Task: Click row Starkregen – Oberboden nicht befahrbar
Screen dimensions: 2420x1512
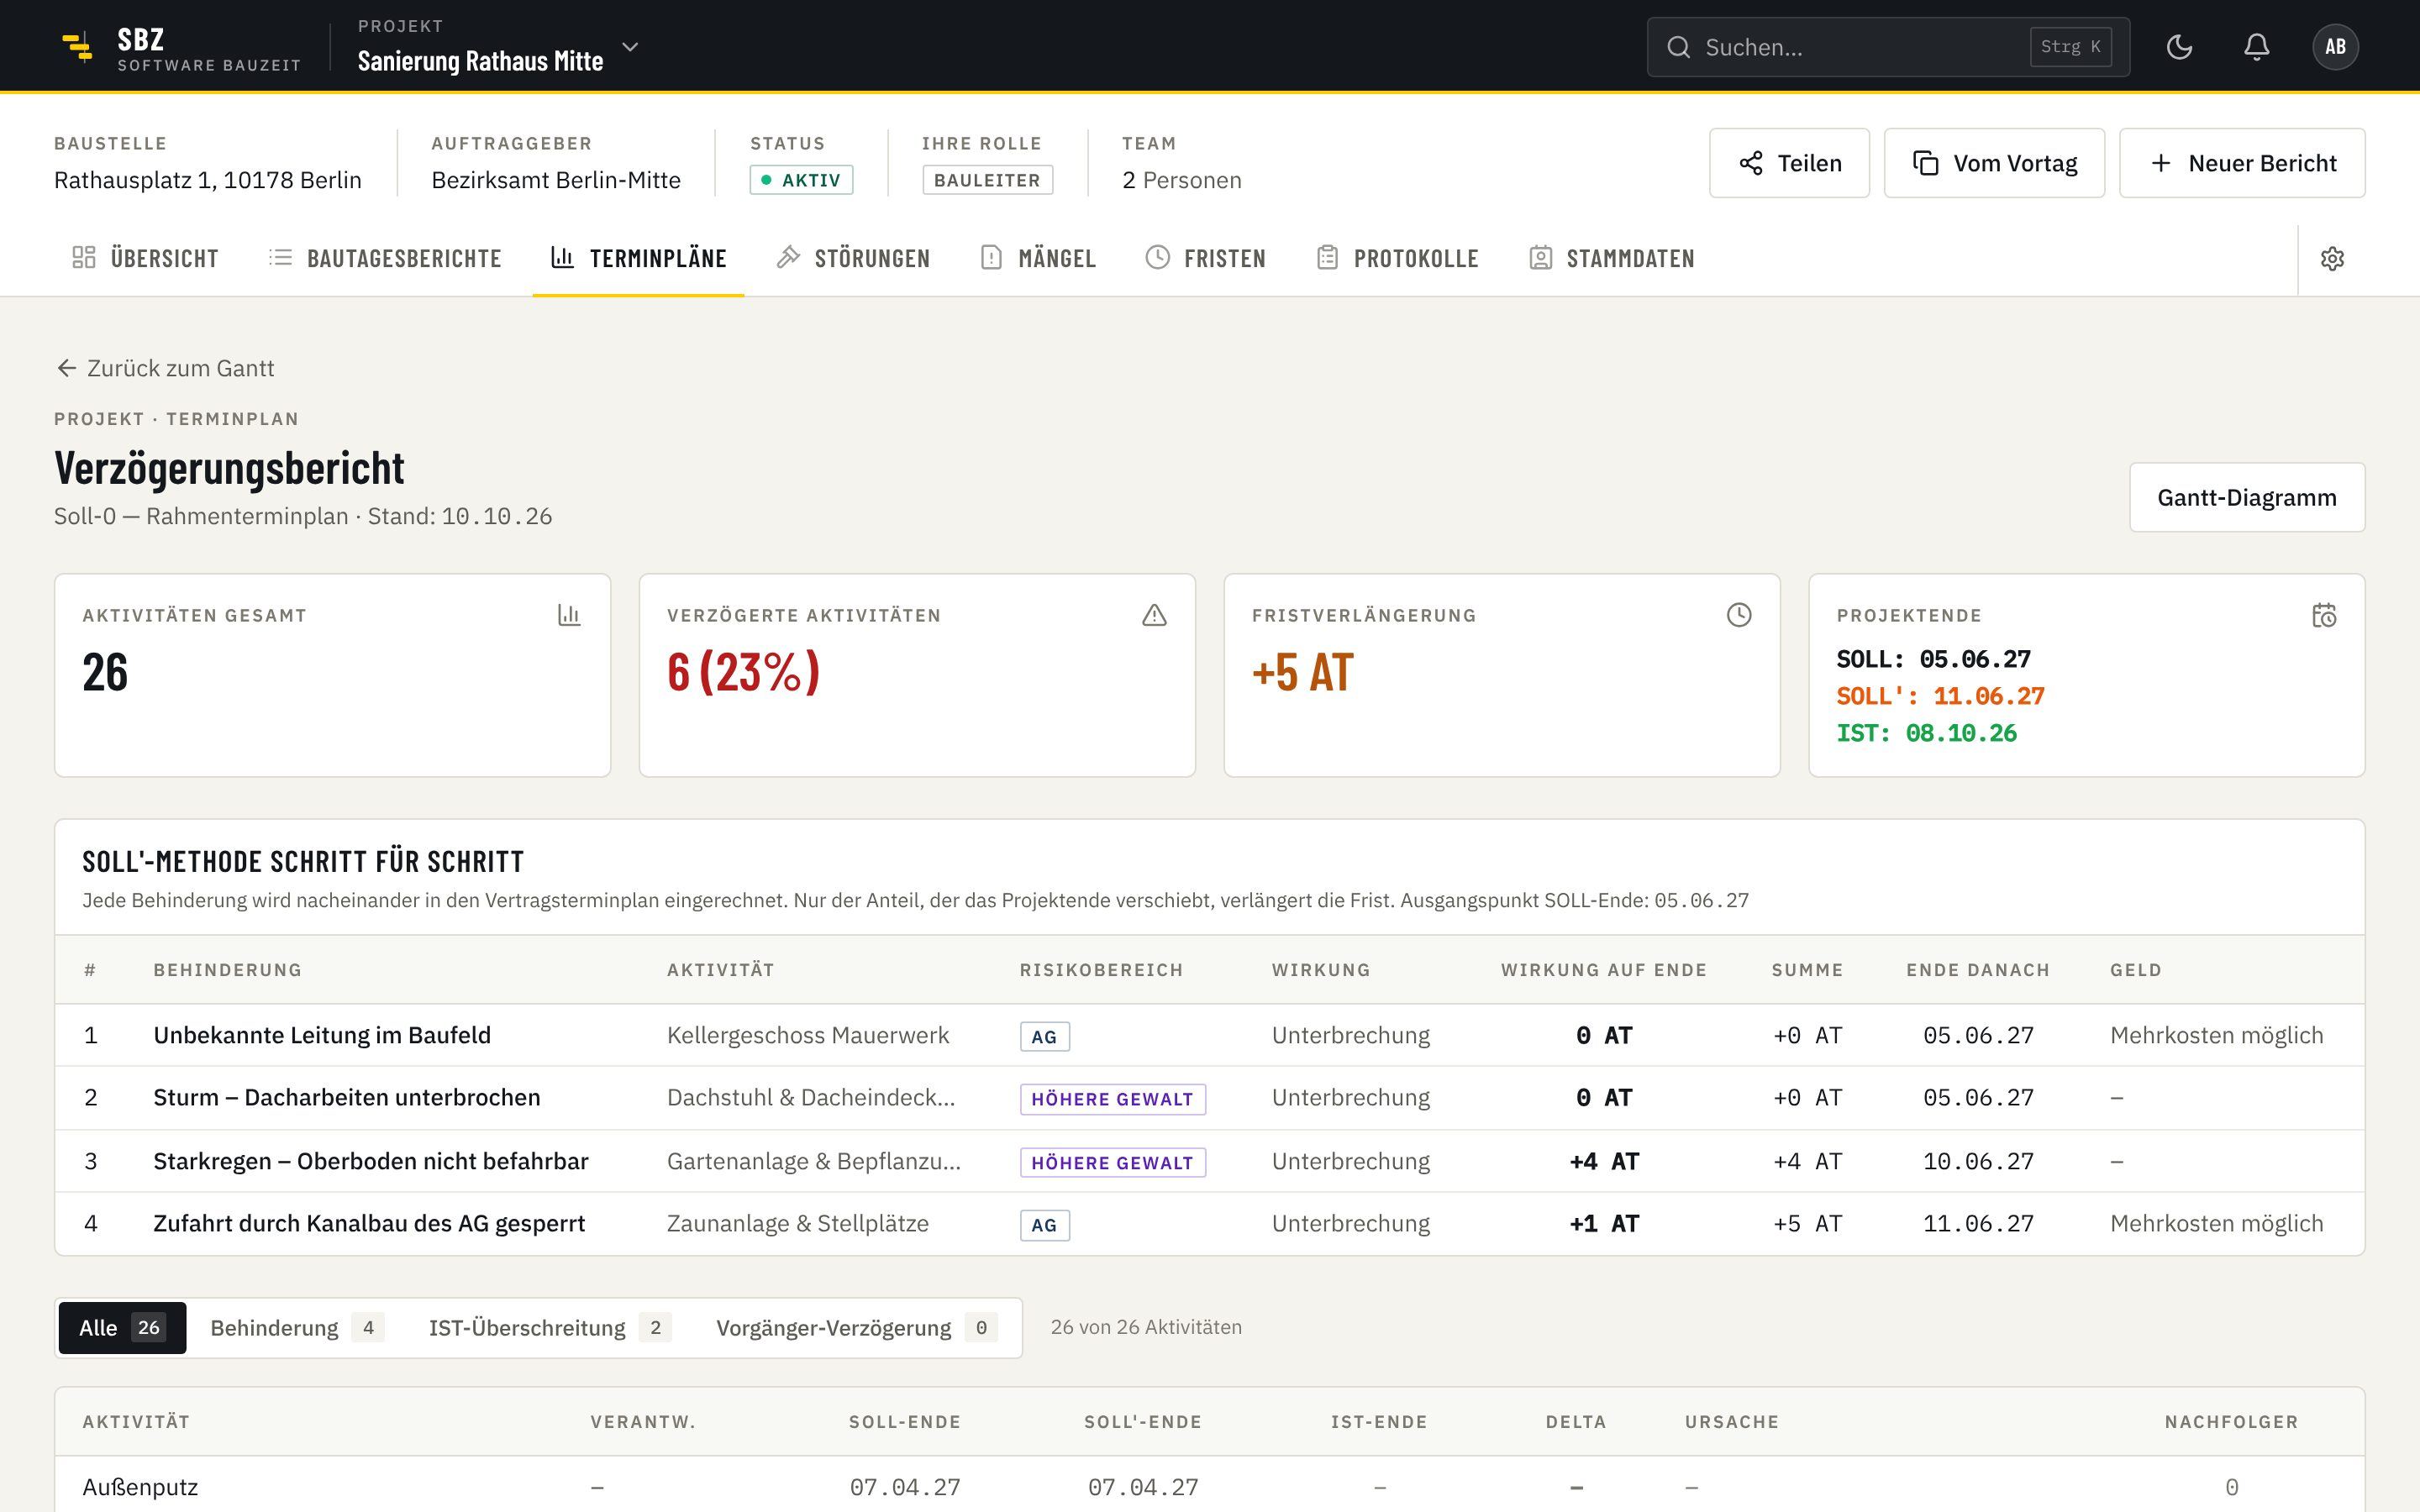Action: pos(1209,1161)
